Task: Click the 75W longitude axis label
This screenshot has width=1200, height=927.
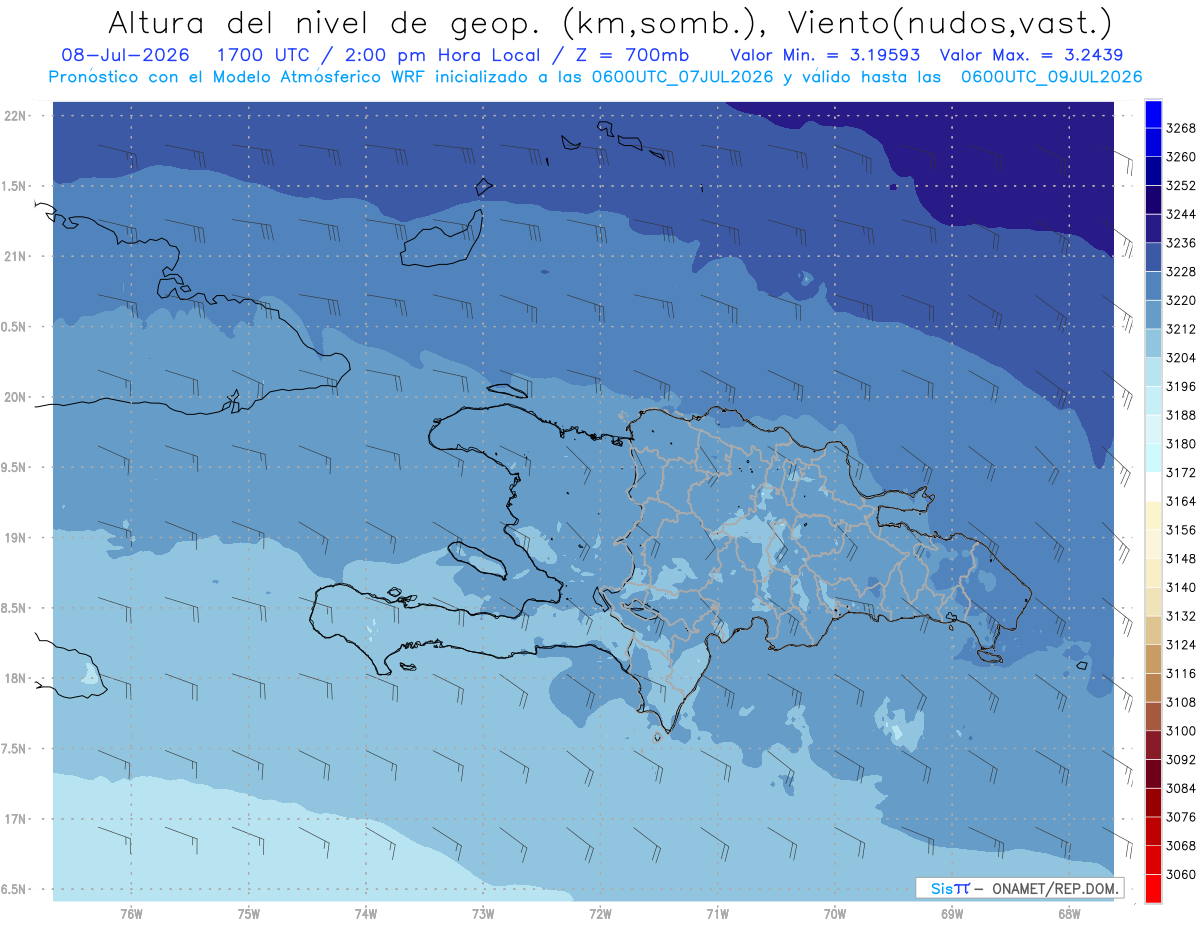Action: point(249,914)
